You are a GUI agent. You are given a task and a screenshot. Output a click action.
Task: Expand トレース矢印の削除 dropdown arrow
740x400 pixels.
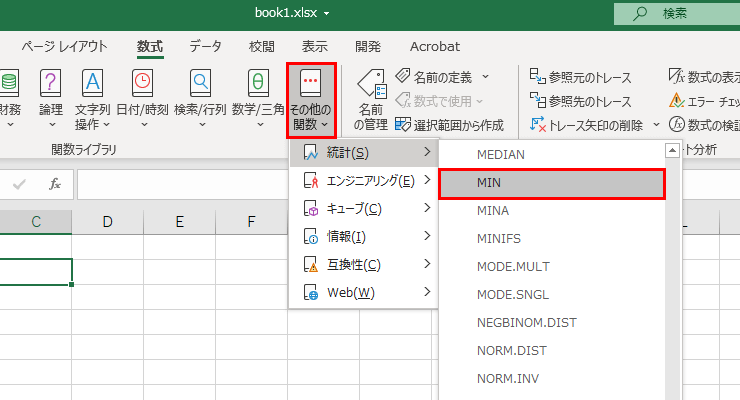click(x=656, y=125)
